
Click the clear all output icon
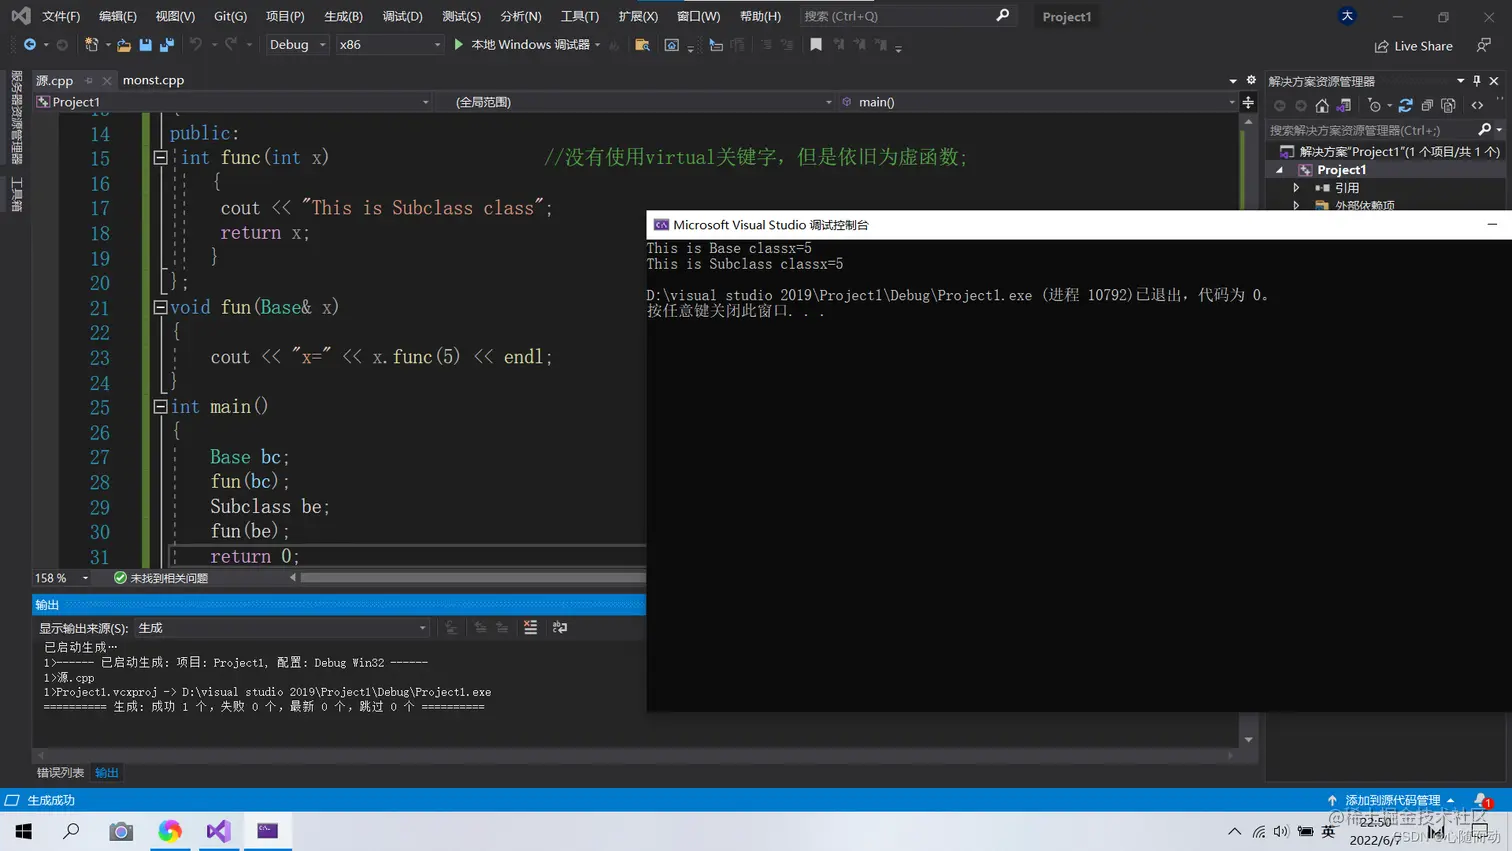click(530, 628)
